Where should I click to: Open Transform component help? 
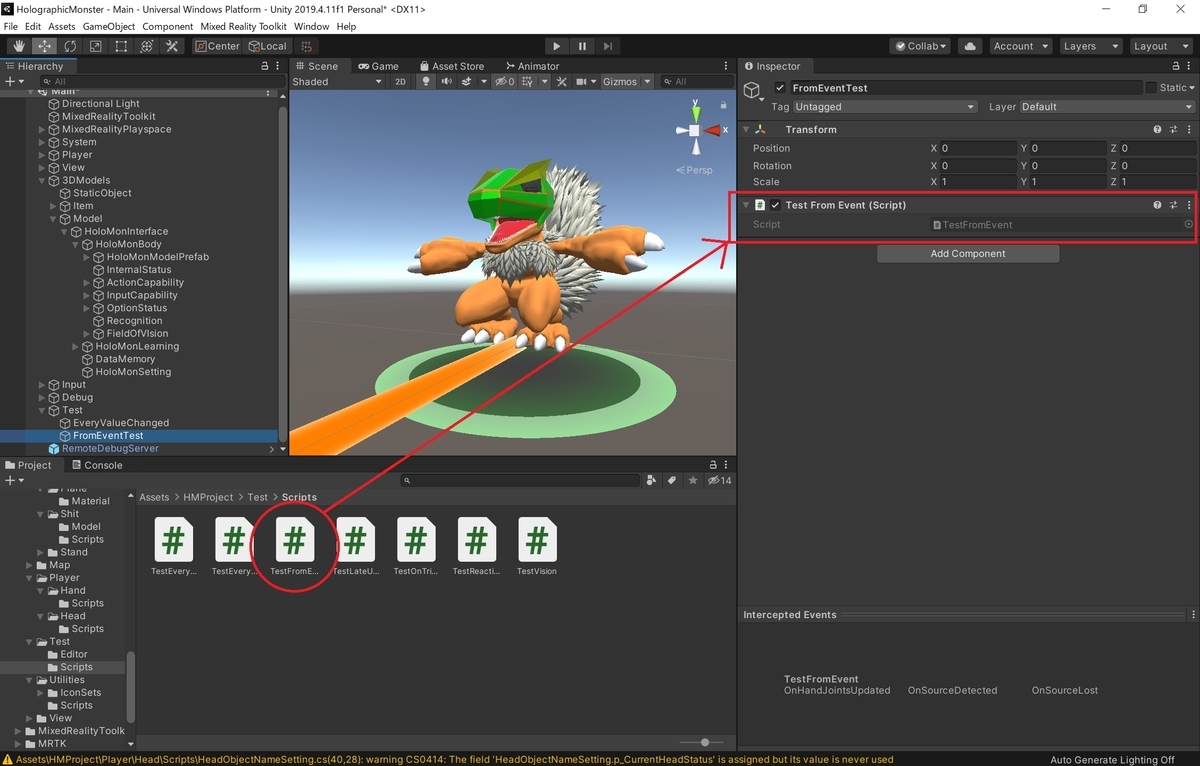click(1157, 130)
